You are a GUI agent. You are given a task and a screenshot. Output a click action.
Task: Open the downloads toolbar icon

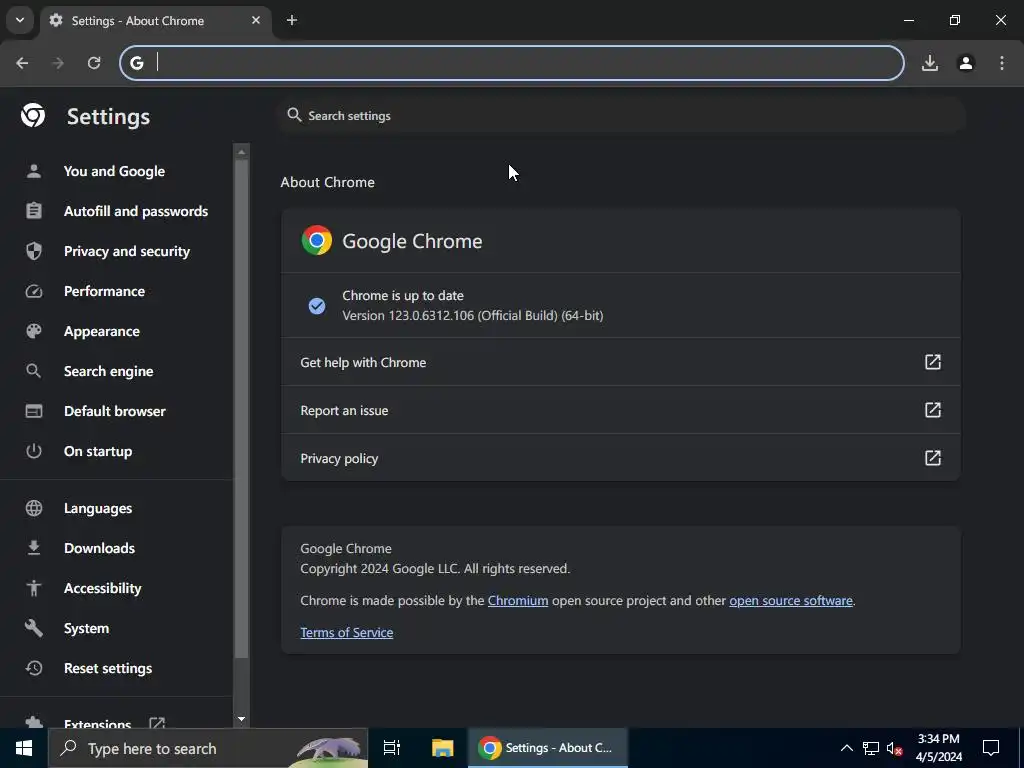tap(930, 63)
